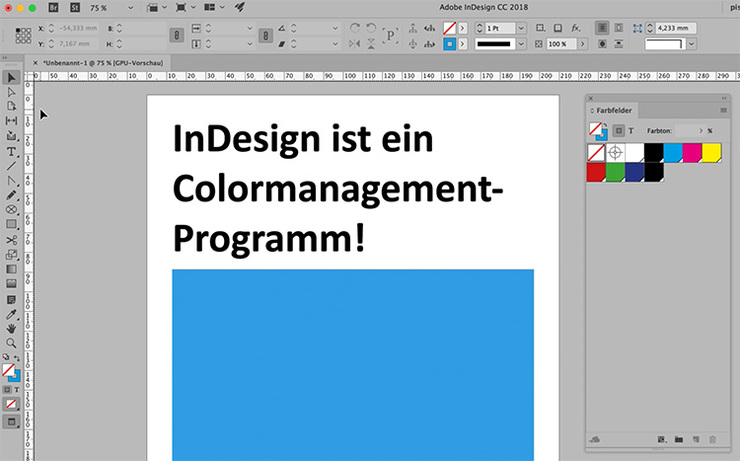The width and height of the screenshot is (740, 461).
Task: Enable wrap around bounding box
Action: click(619, 28)
